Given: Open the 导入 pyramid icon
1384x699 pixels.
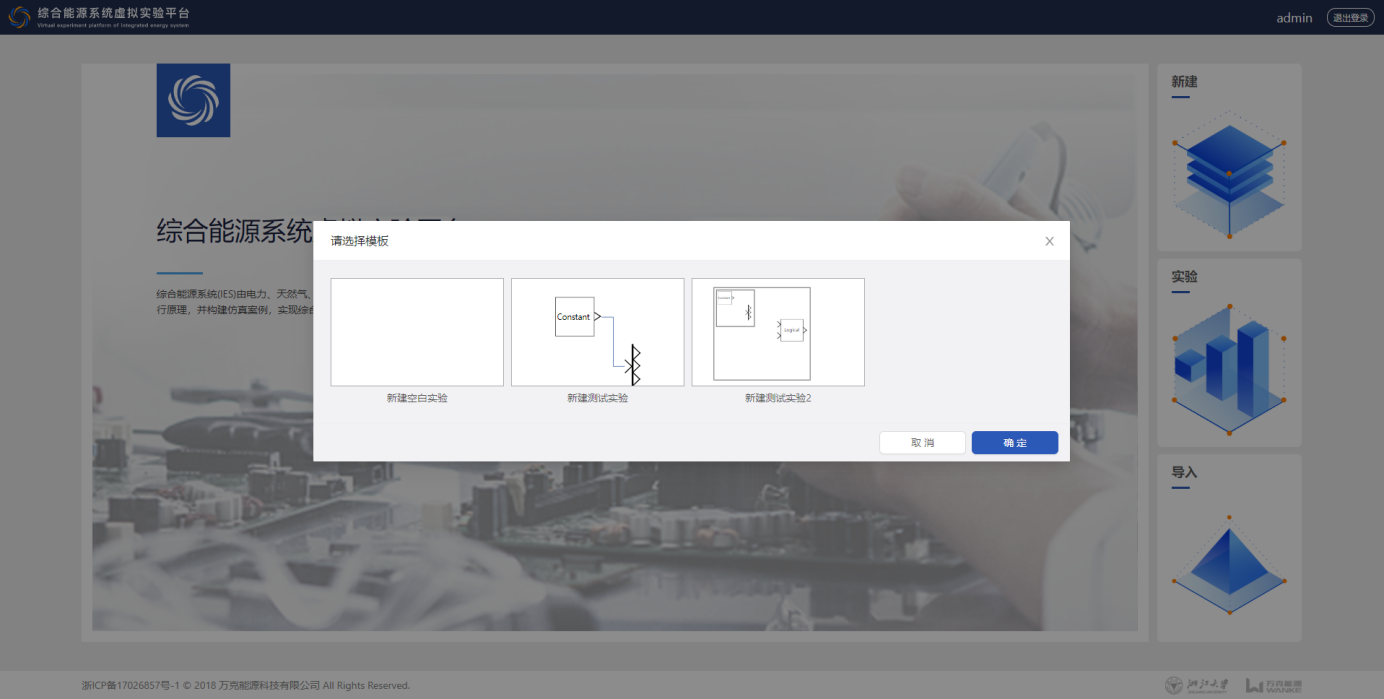Looking at the screenshot, I should click(1229, 565).
